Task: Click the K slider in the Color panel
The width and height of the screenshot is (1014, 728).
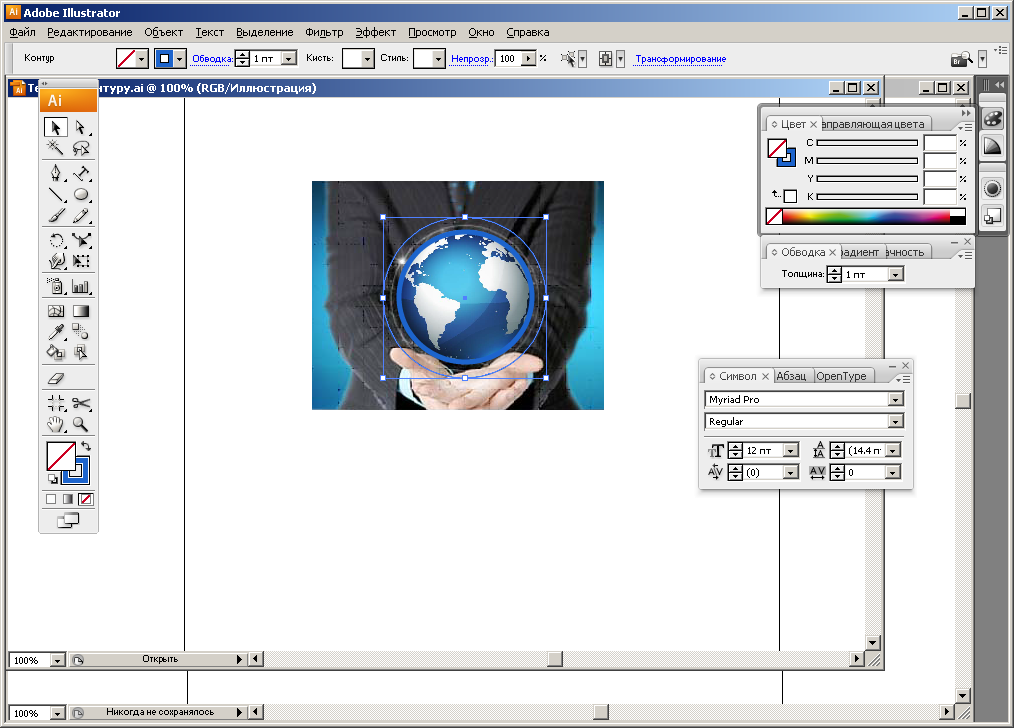Action: 867,197
